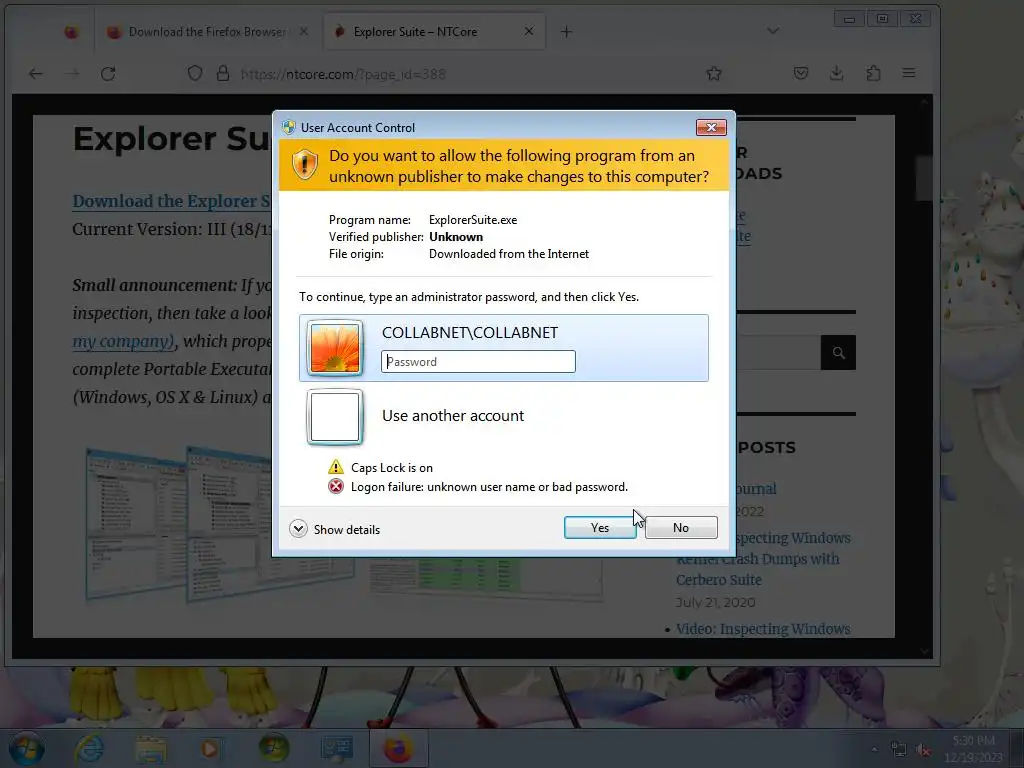Viewport: 1024px width, 768px height.
Task: Open pinned Firefox tab
Action: (71, 31)
